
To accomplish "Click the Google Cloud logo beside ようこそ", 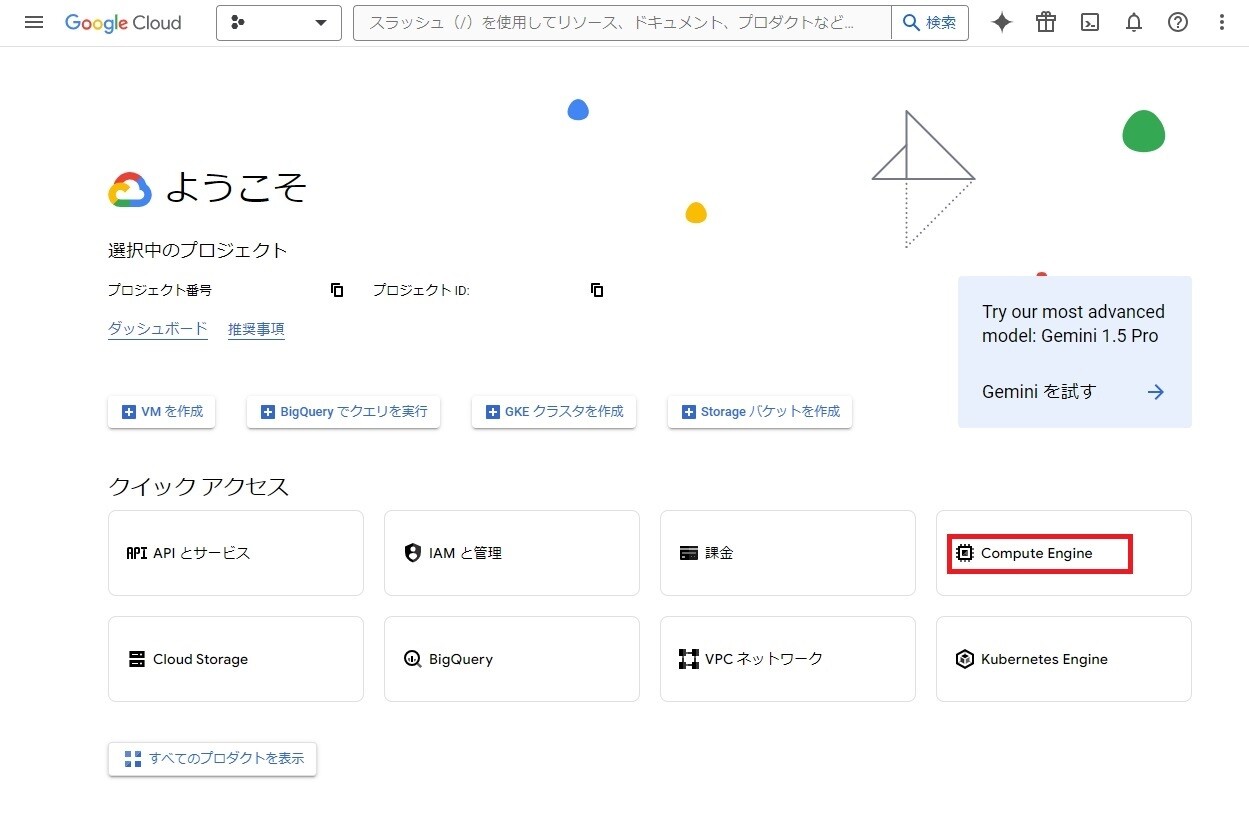I will [130, 189].
